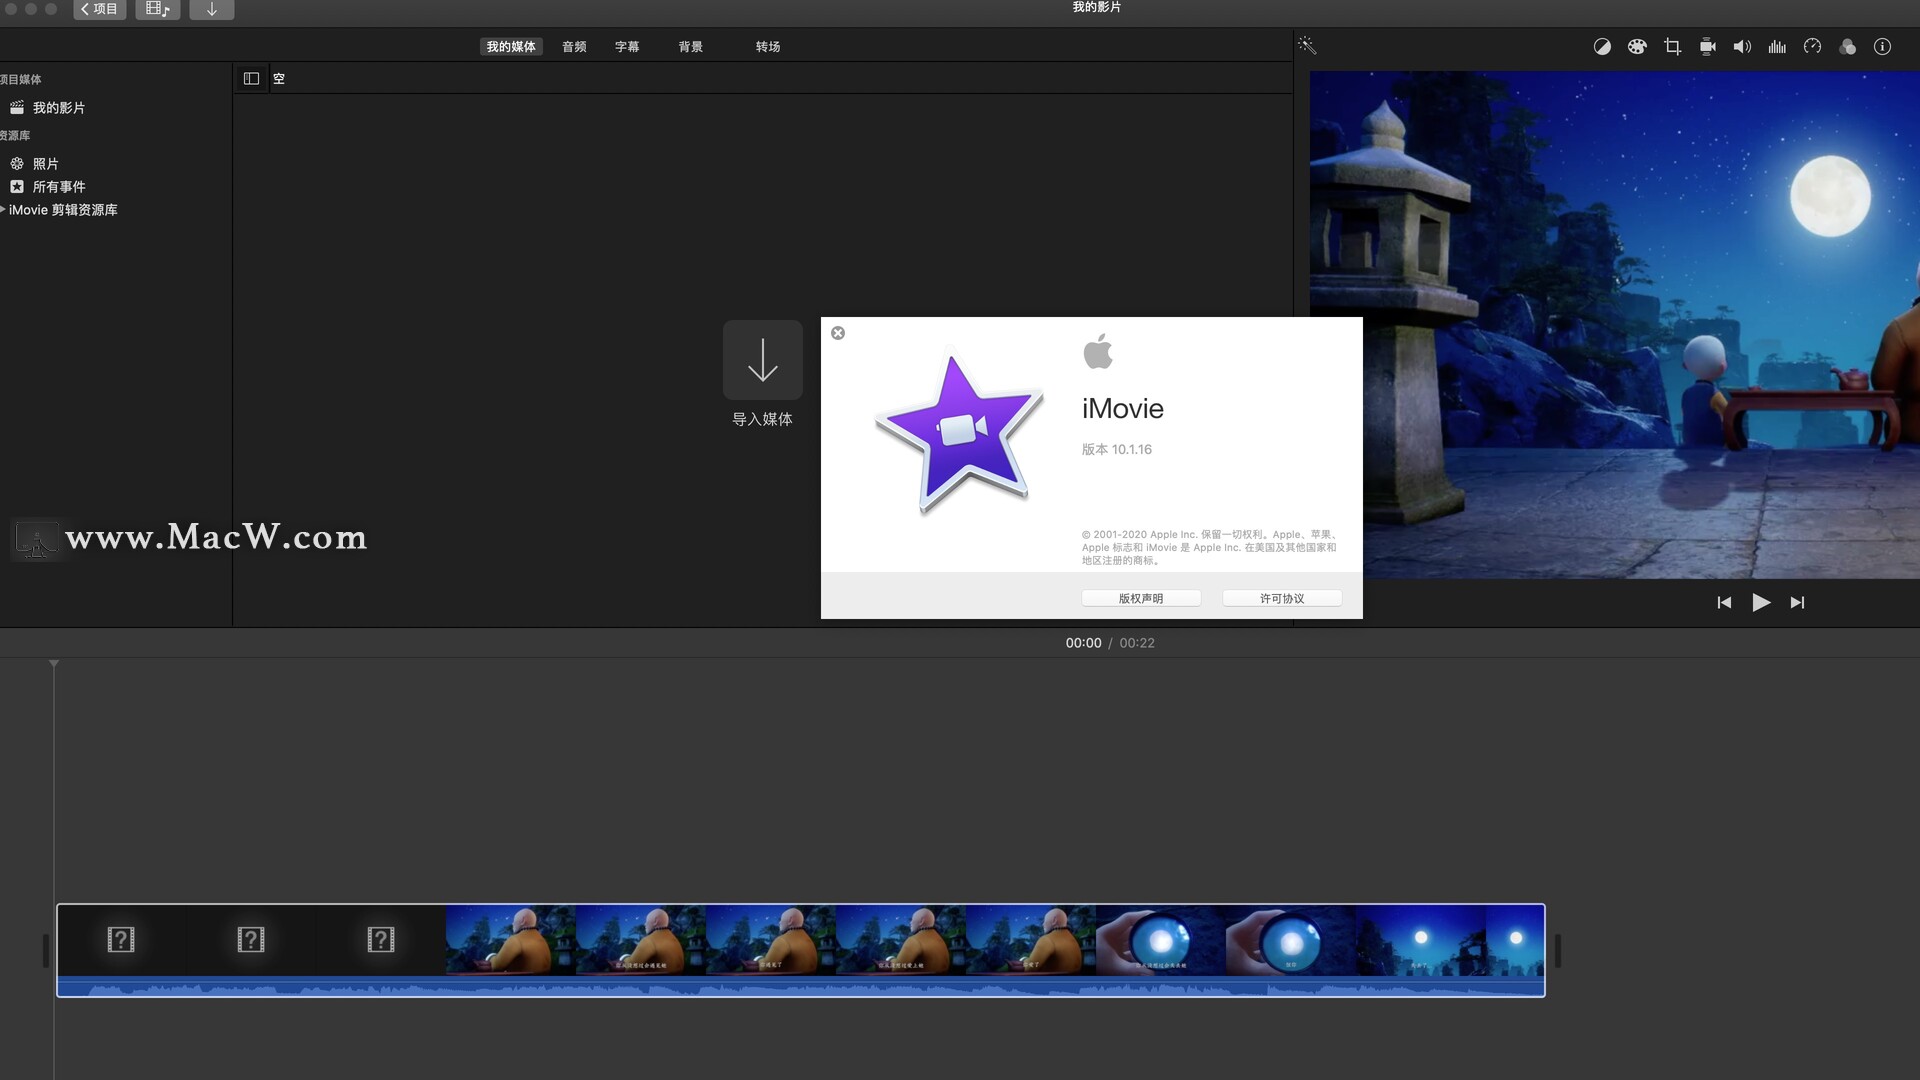
Task: Open the color balance tool
Action: point(1602,47)
